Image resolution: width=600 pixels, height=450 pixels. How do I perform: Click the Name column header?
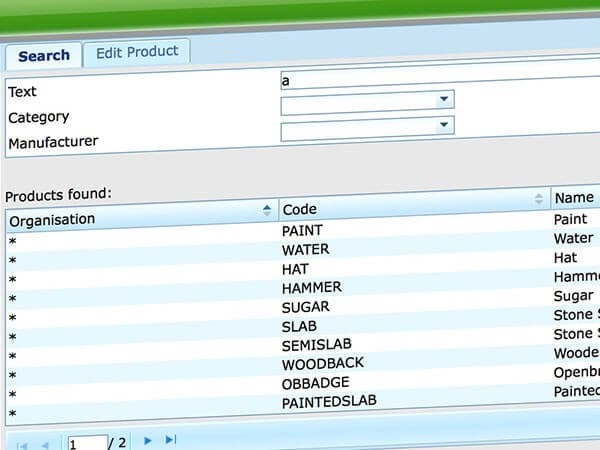(x=576, y=198)
